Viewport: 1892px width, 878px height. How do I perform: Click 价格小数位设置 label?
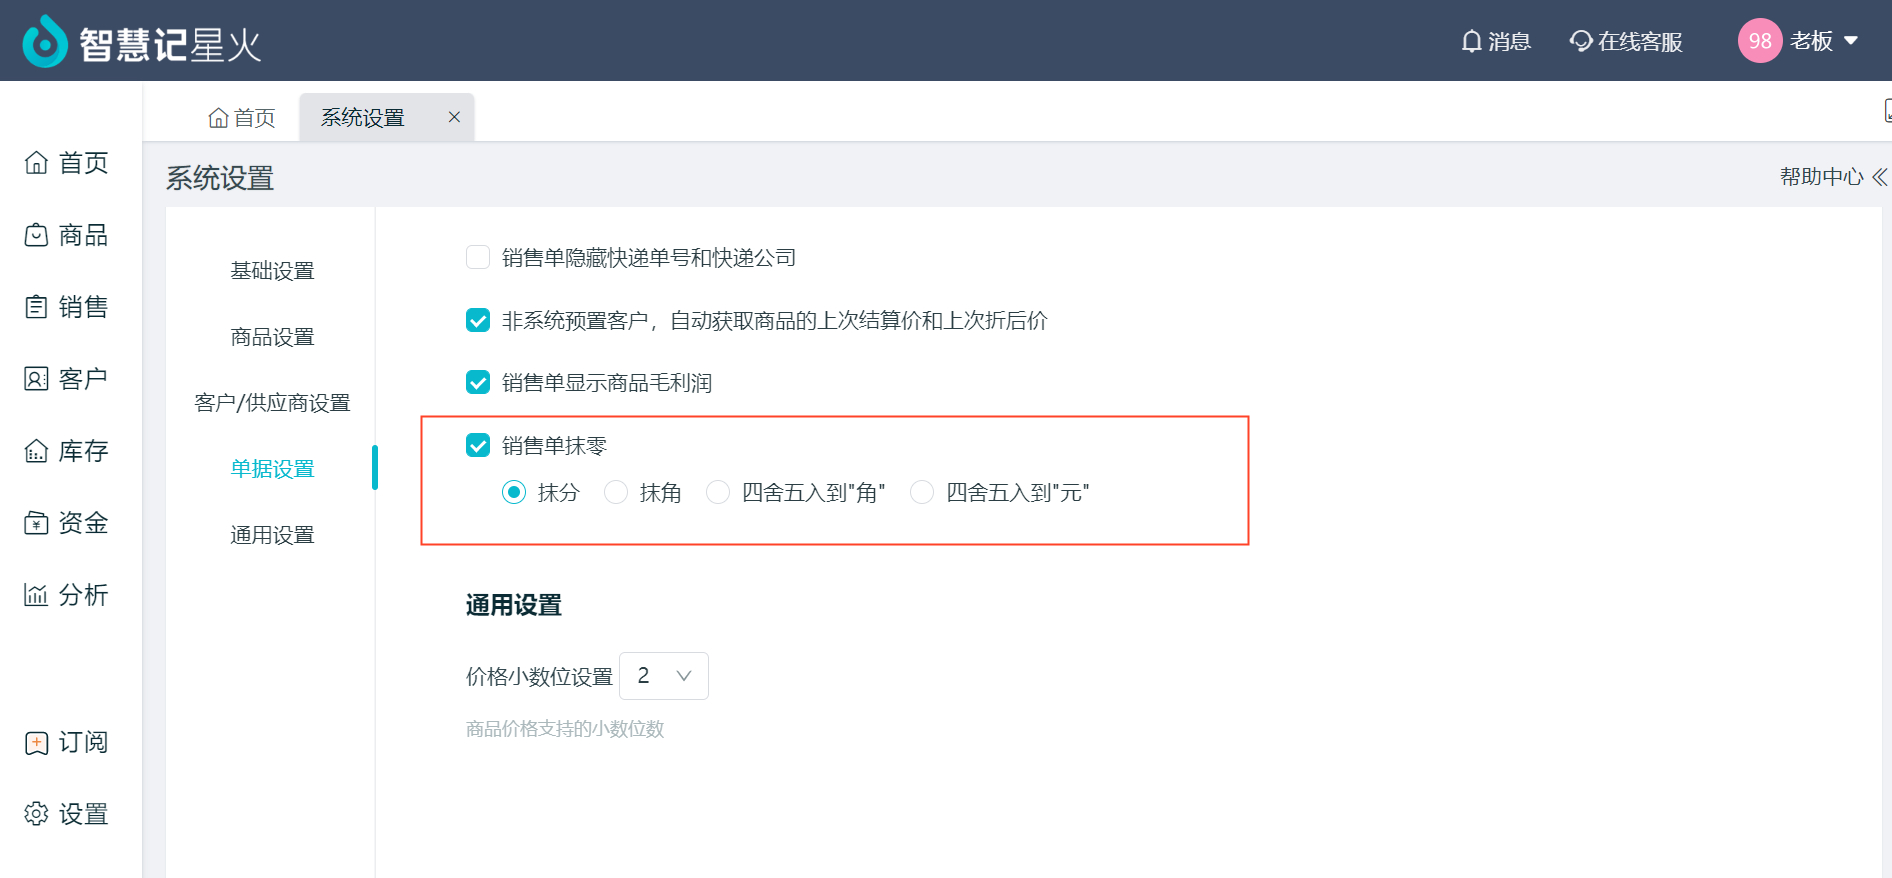[539, 677]
